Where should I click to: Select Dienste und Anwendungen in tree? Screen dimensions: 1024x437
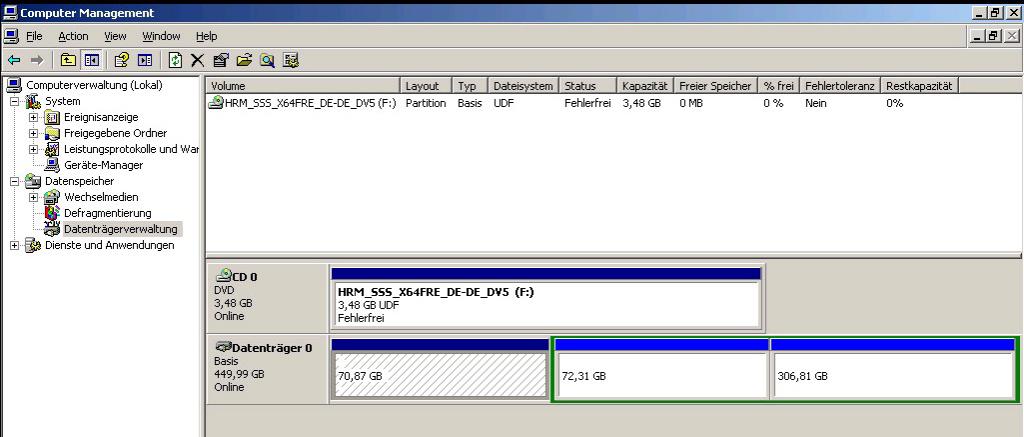click(110, 246)
